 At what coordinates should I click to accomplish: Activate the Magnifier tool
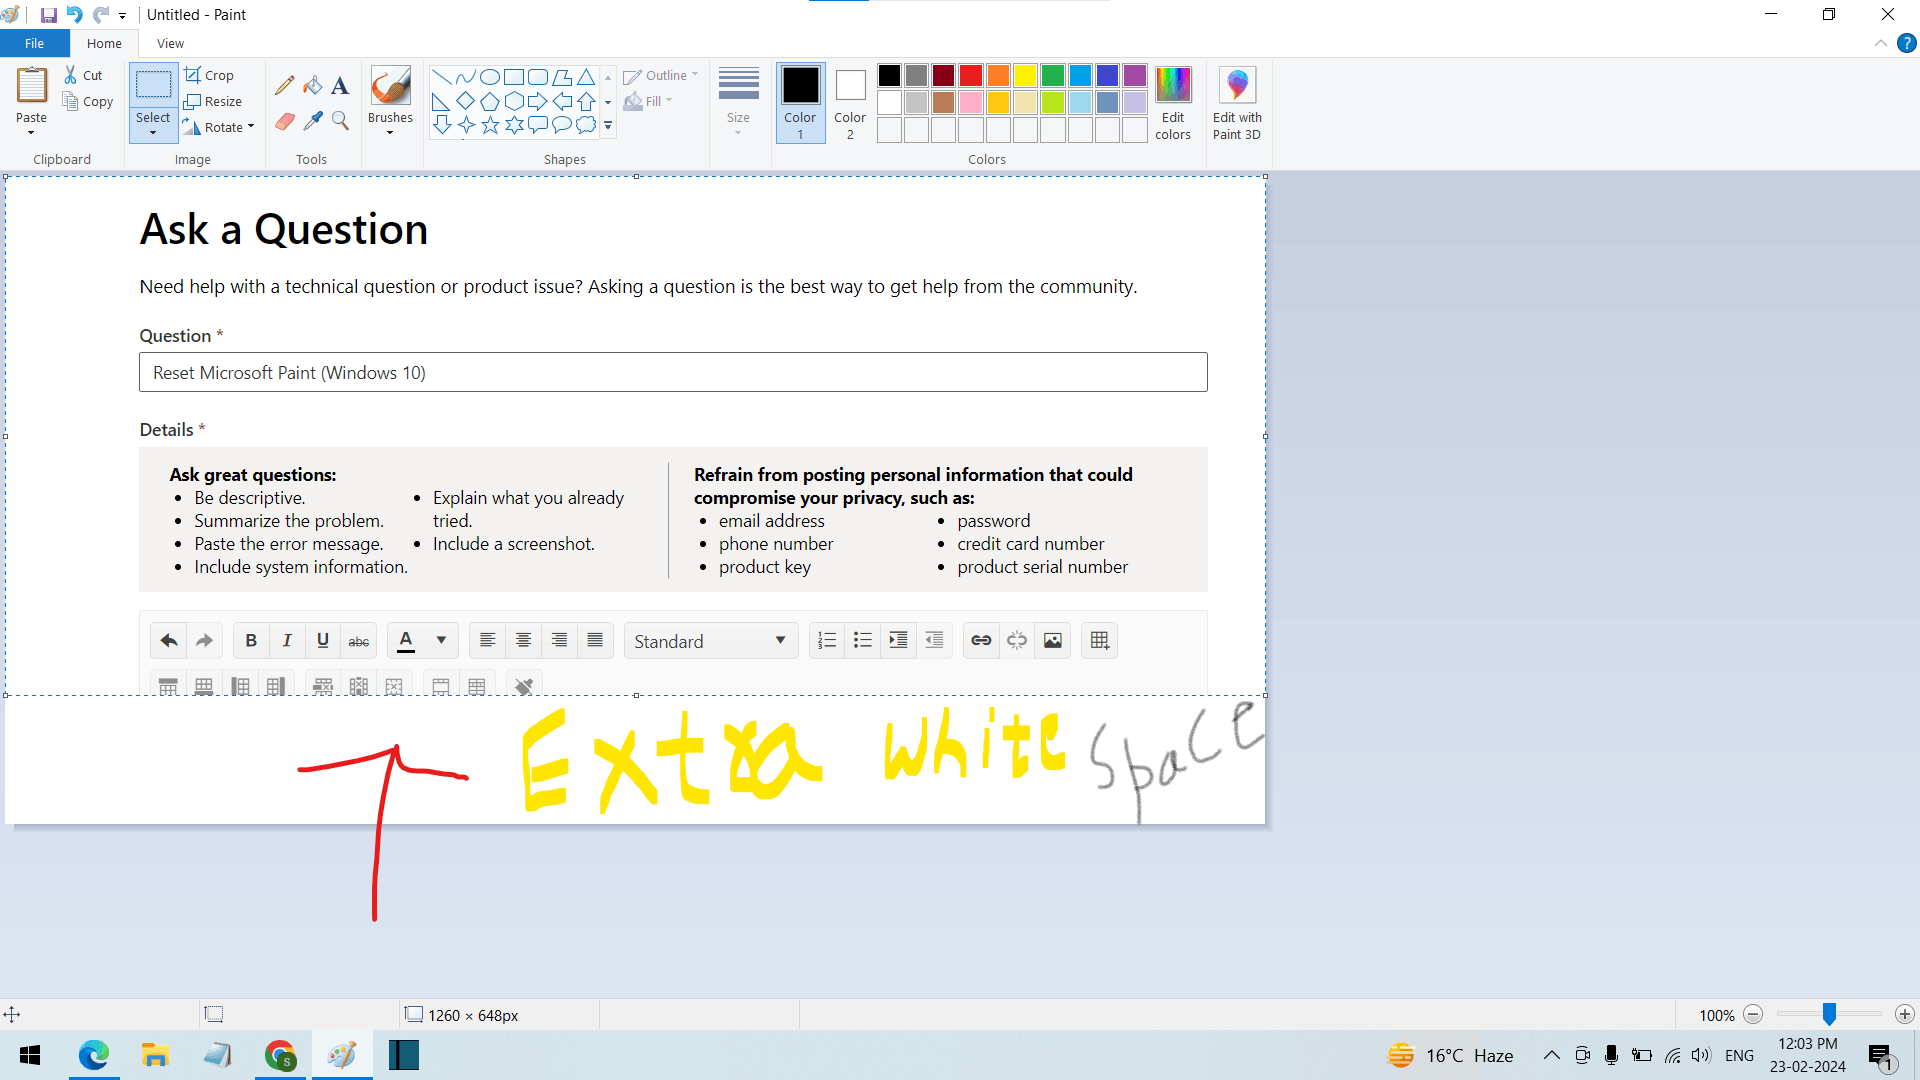(x=340, y=121)
